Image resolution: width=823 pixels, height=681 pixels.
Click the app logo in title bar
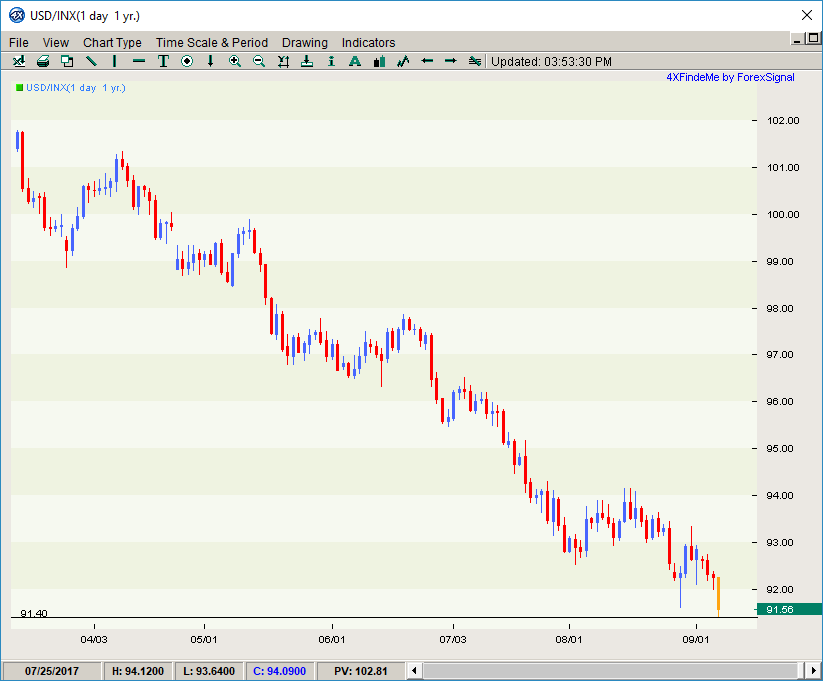point(16,16)
